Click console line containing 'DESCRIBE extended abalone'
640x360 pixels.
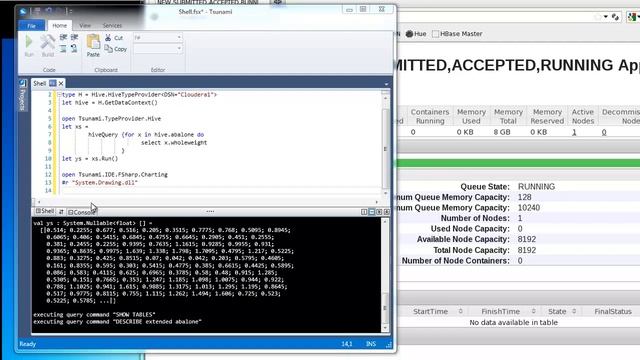pyautogui.click(x=118, y=322)
